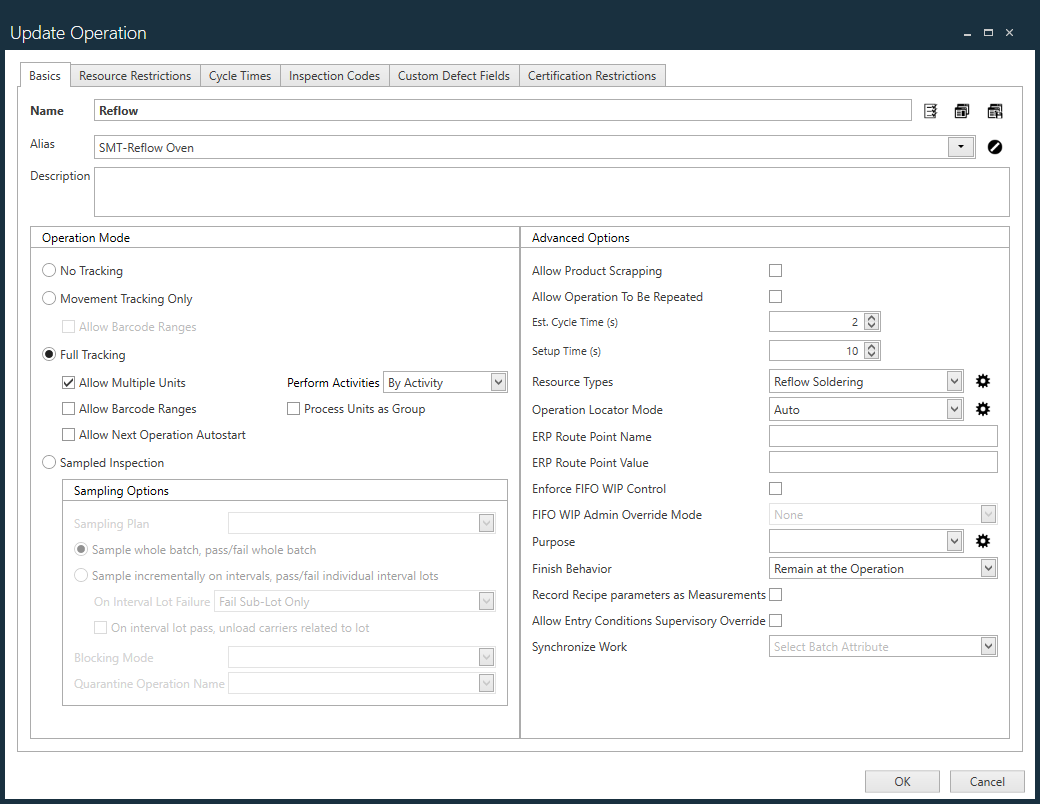Switch to the Cycle Times tab
This screenshot has height=804, width=1040.
coord(240,75)
